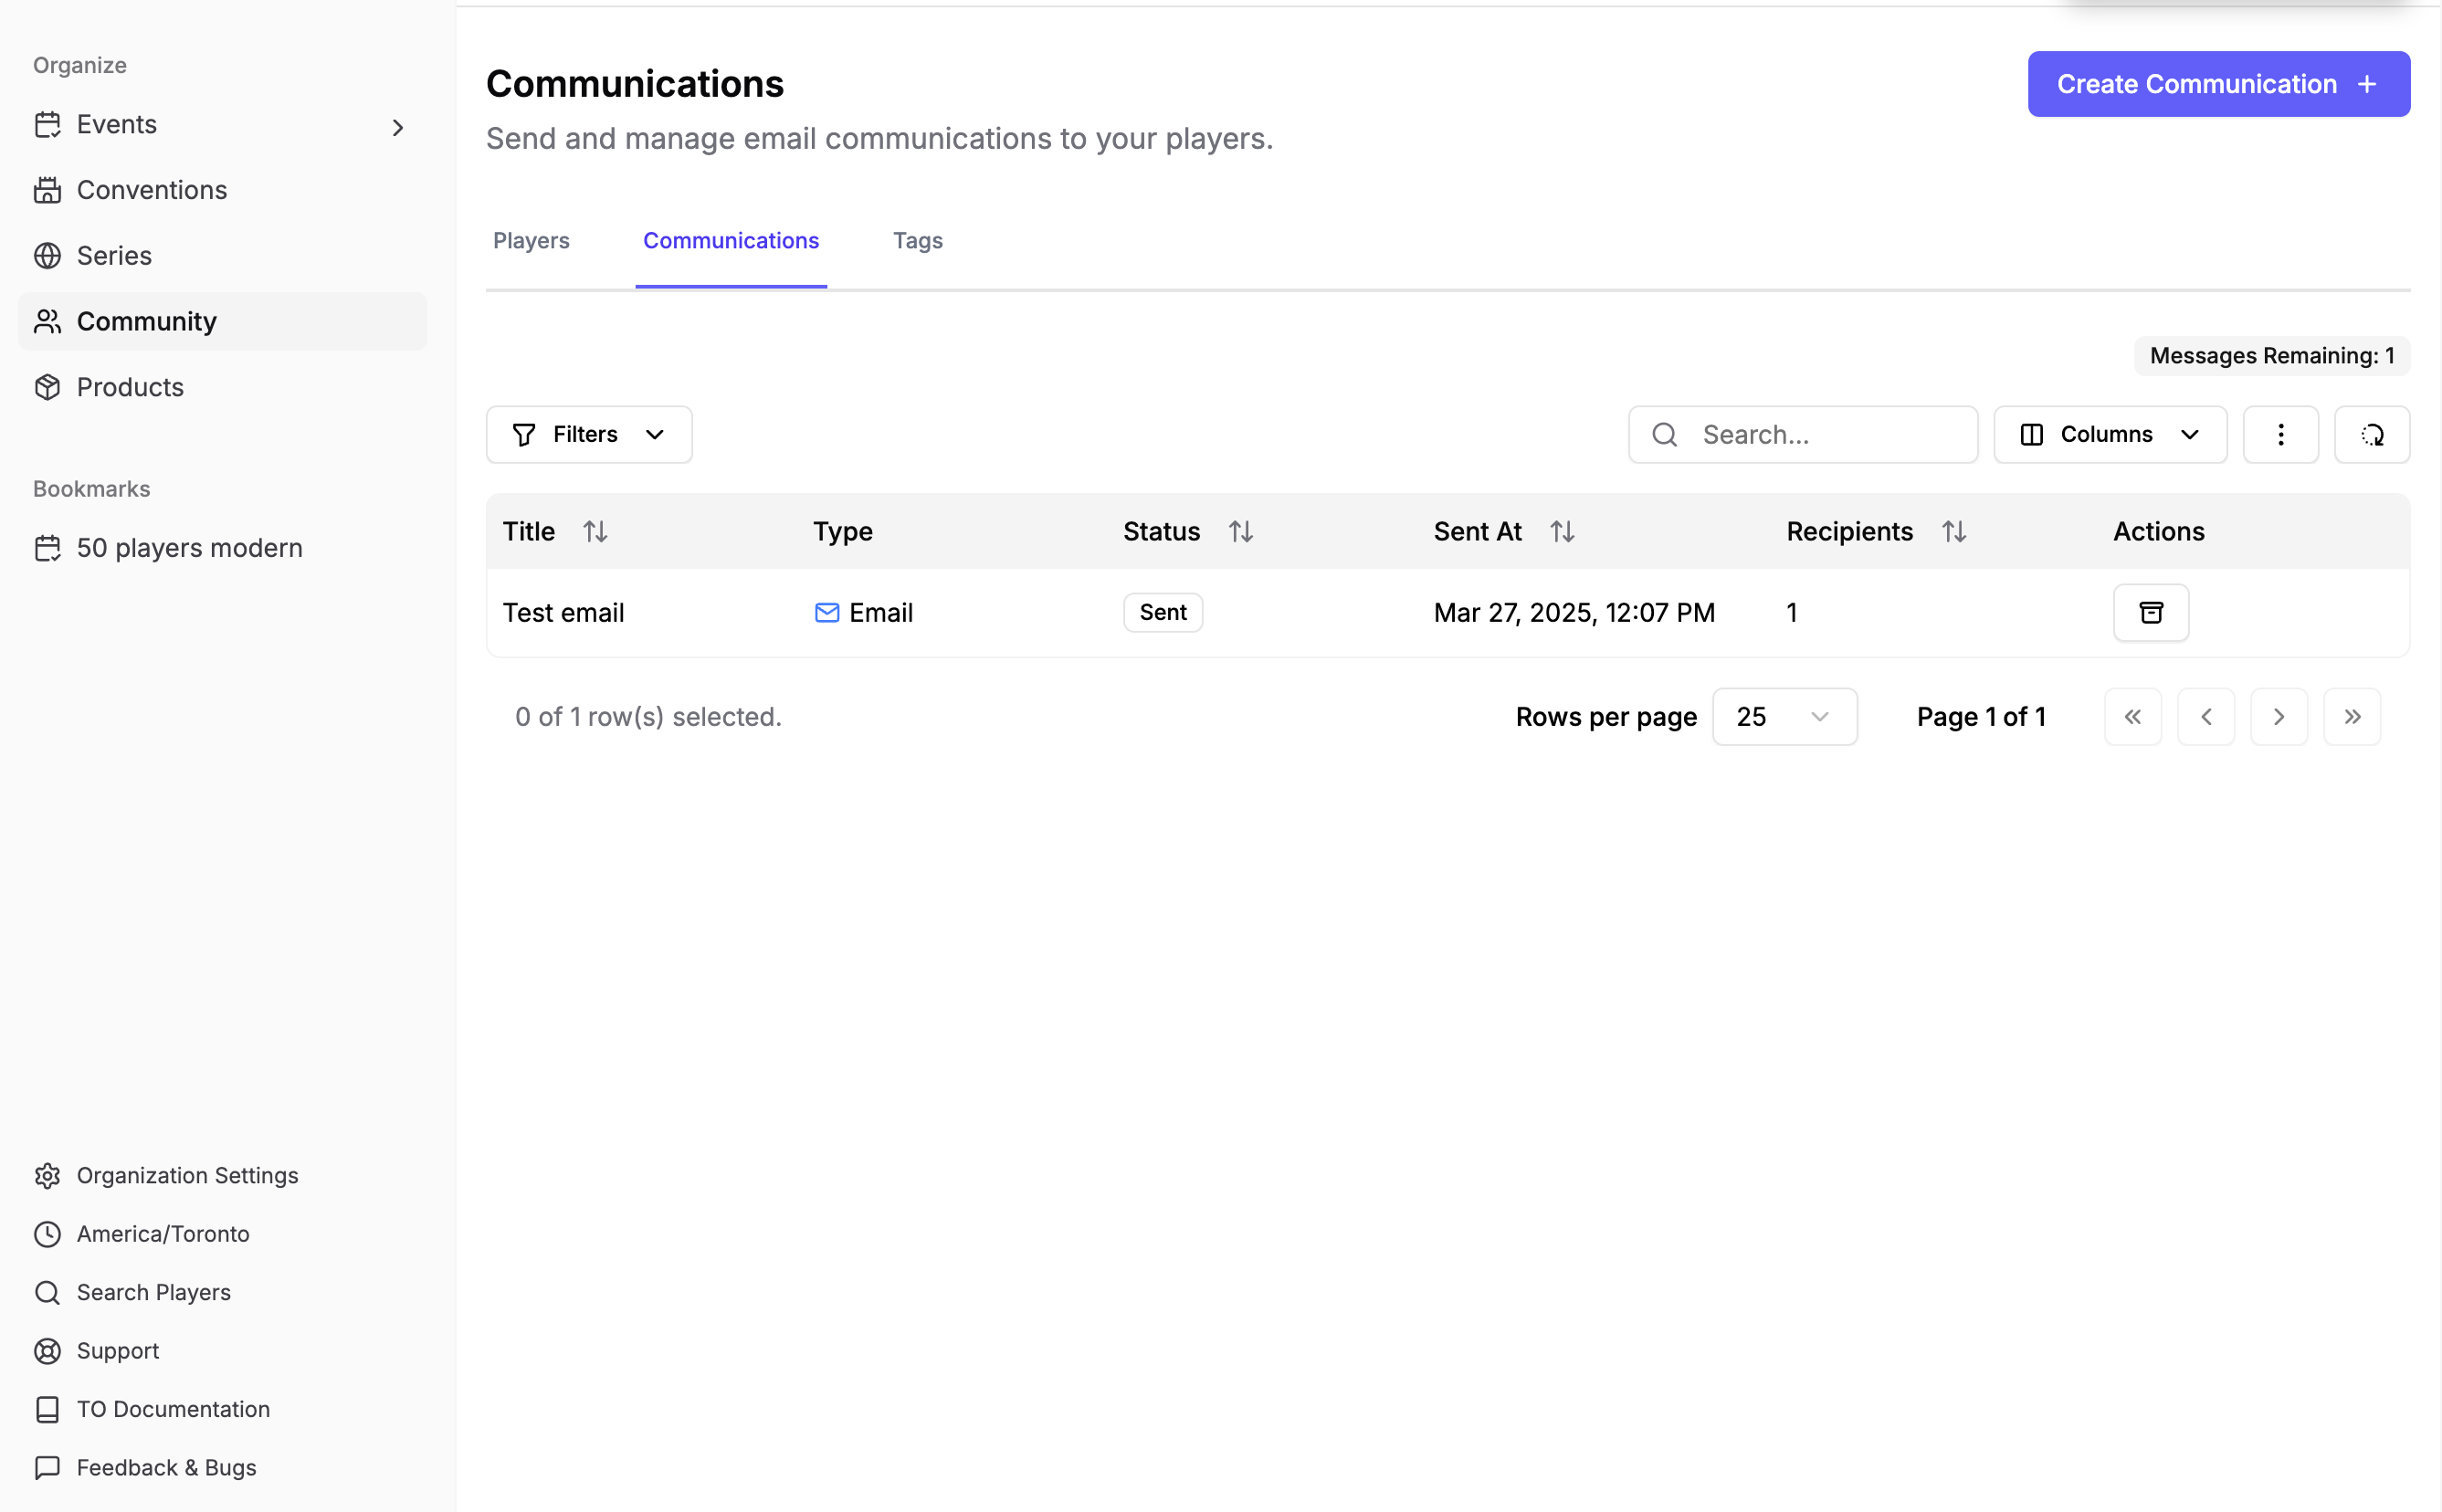Switch to the Tags tab
Image resolution: width=2442 pixels, height=1512 pixels.
pyautogui.click(x=917, y=241)
